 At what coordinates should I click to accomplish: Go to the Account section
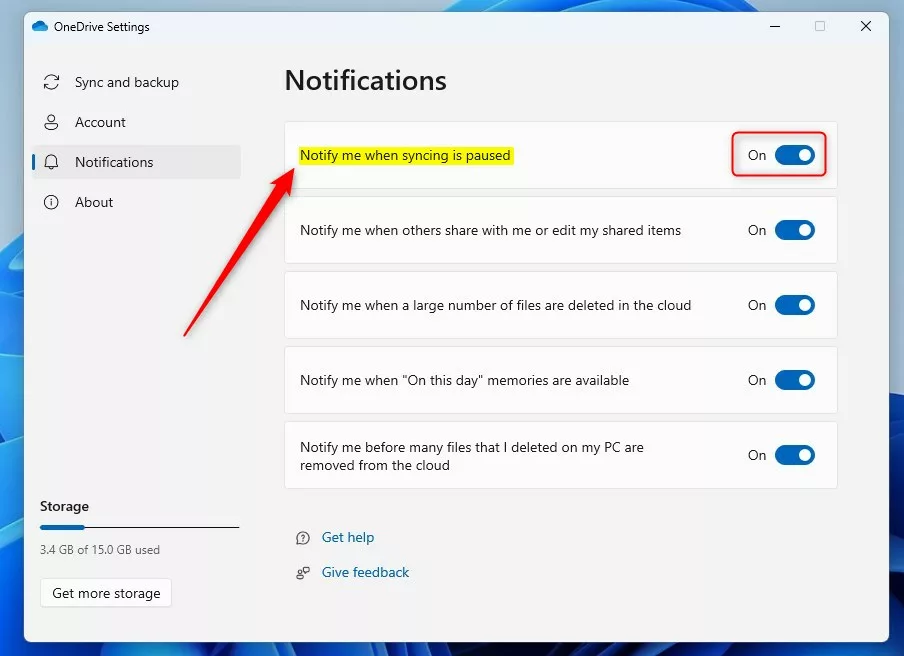tap(137, 122)
